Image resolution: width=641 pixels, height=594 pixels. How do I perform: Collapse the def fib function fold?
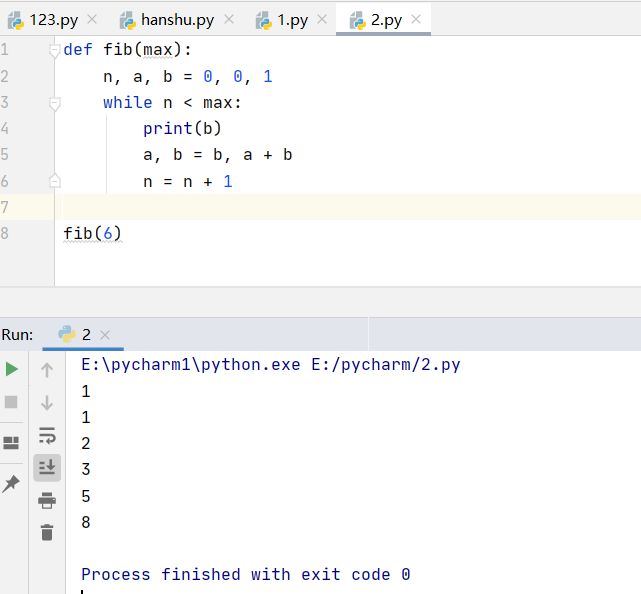[54, 51]
